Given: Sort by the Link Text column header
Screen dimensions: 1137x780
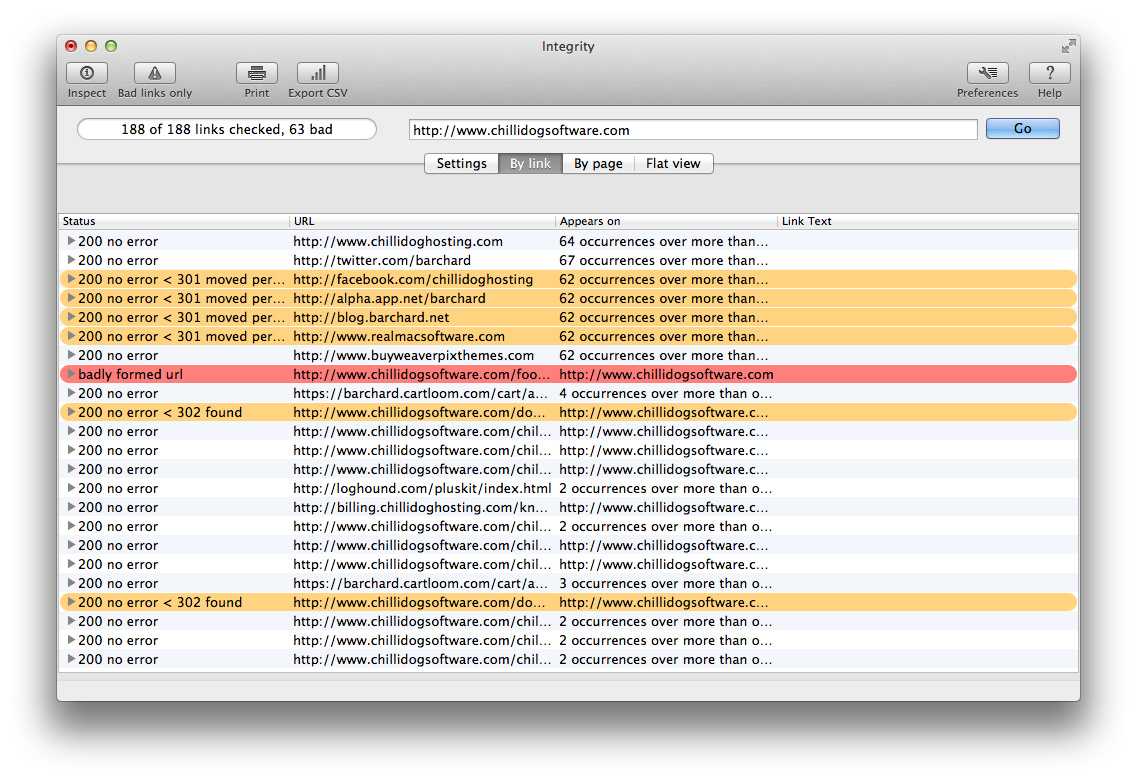Looking at the screenshot, I should point(927,221).
